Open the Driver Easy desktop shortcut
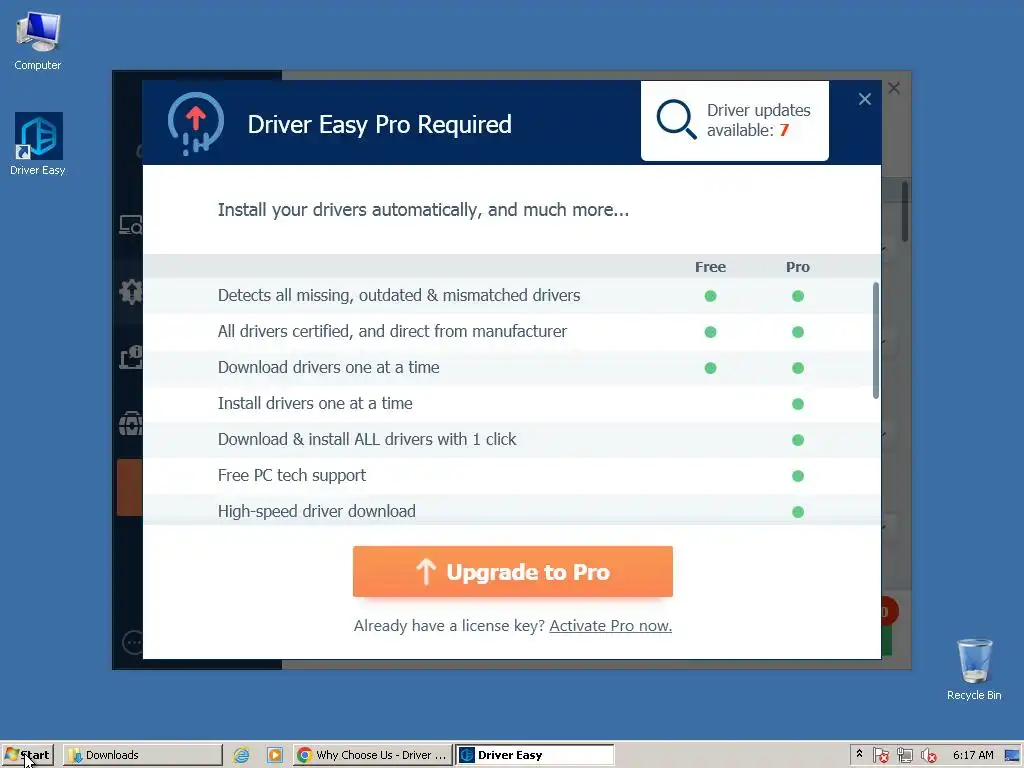 tap(38, 144)
